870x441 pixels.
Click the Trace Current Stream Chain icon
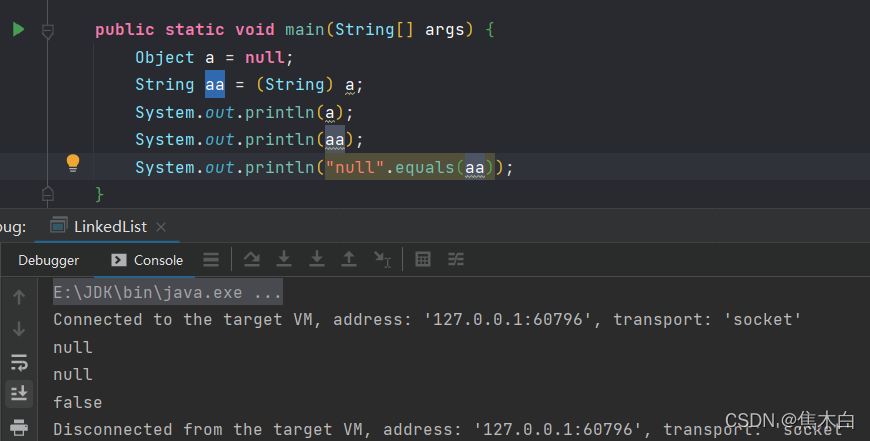coord(456,260)
